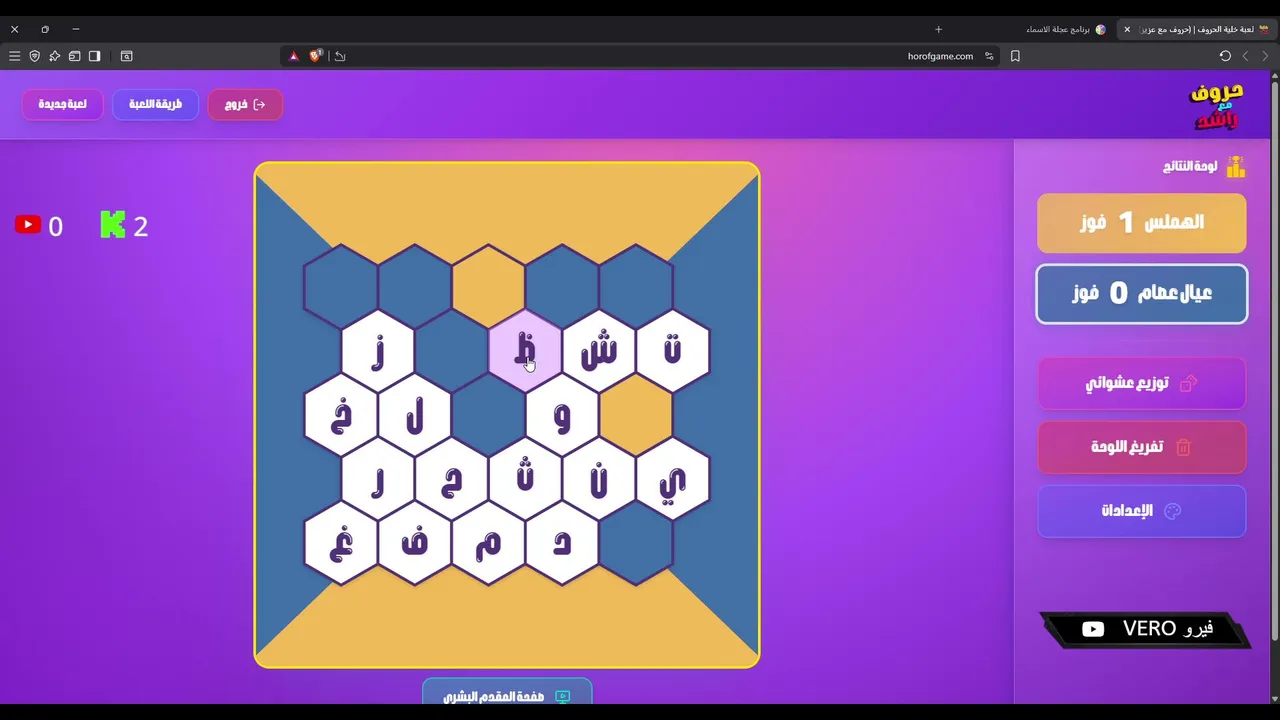This screenshot has height=720, width=1280.
Task: Open a new browser tab with the plus icon
Action: pyautogui.click(x=938, y=29)
